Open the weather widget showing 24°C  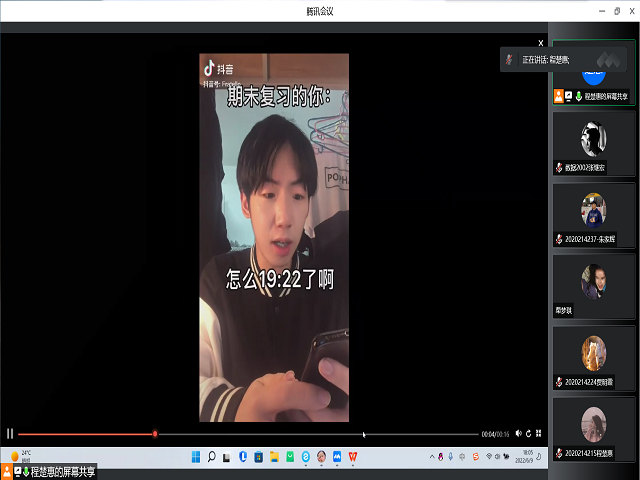tap(21, 456)
